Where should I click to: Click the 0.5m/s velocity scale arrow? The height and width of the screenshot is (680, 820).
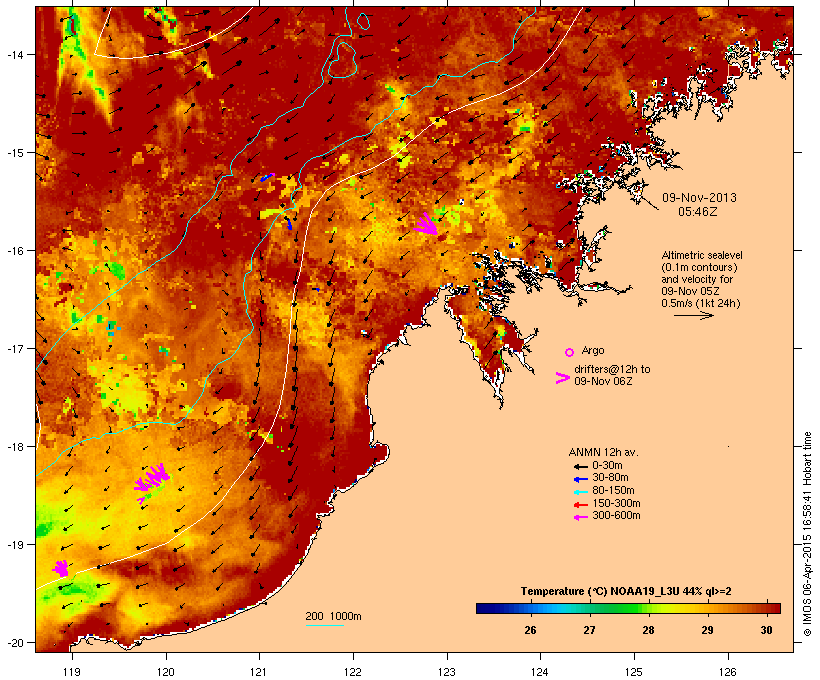[693, 315]
